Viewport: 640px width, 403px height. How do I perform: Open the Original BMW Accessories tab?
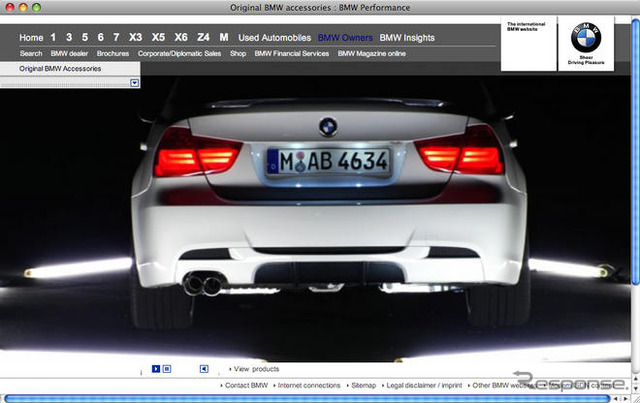(x=60, y=69)
